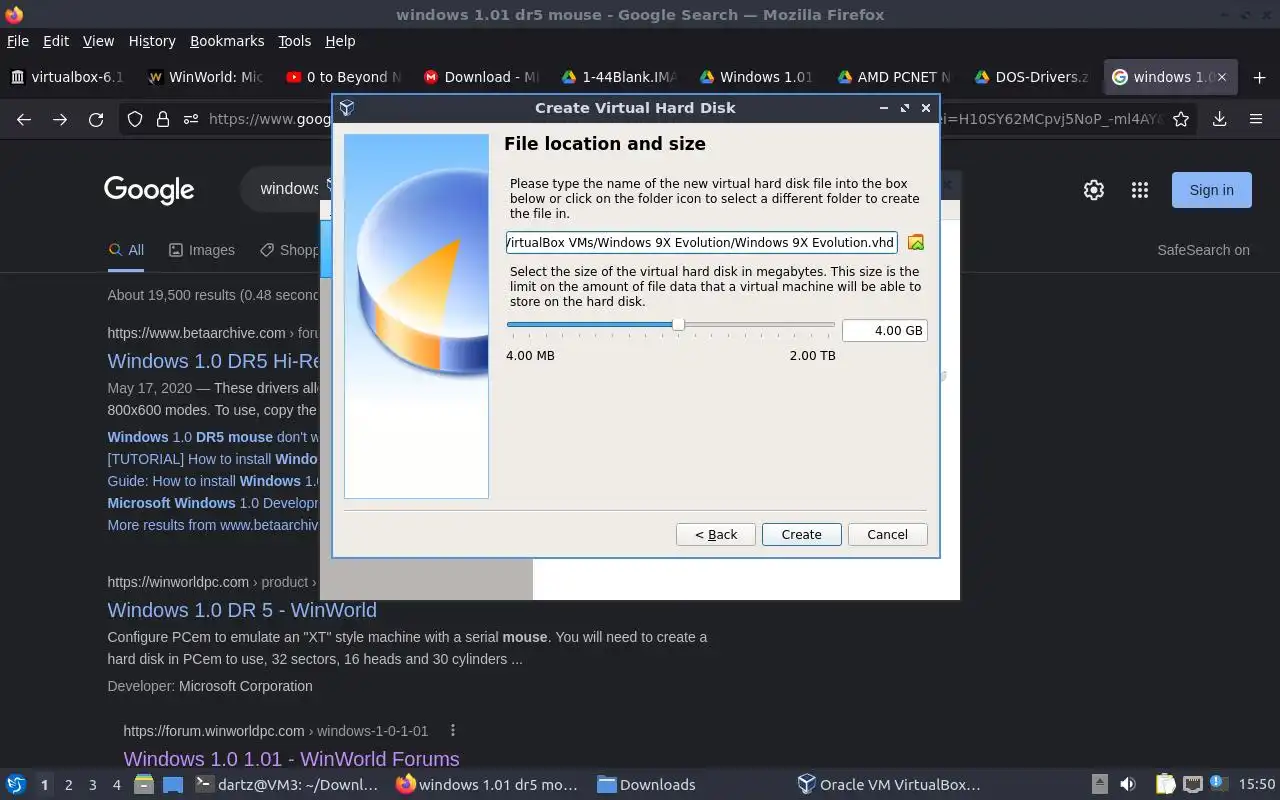Click the virtual hard disk file path field
Viewport: 1280px width, 800px height.
(701, 242)
